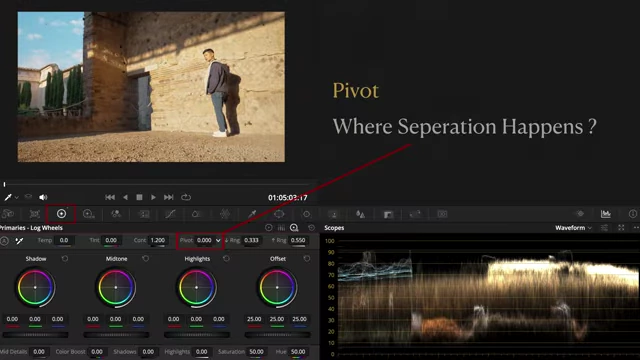Toggle the unmix icon beside the speaker

pyautogui.click(x=28, y=197)
